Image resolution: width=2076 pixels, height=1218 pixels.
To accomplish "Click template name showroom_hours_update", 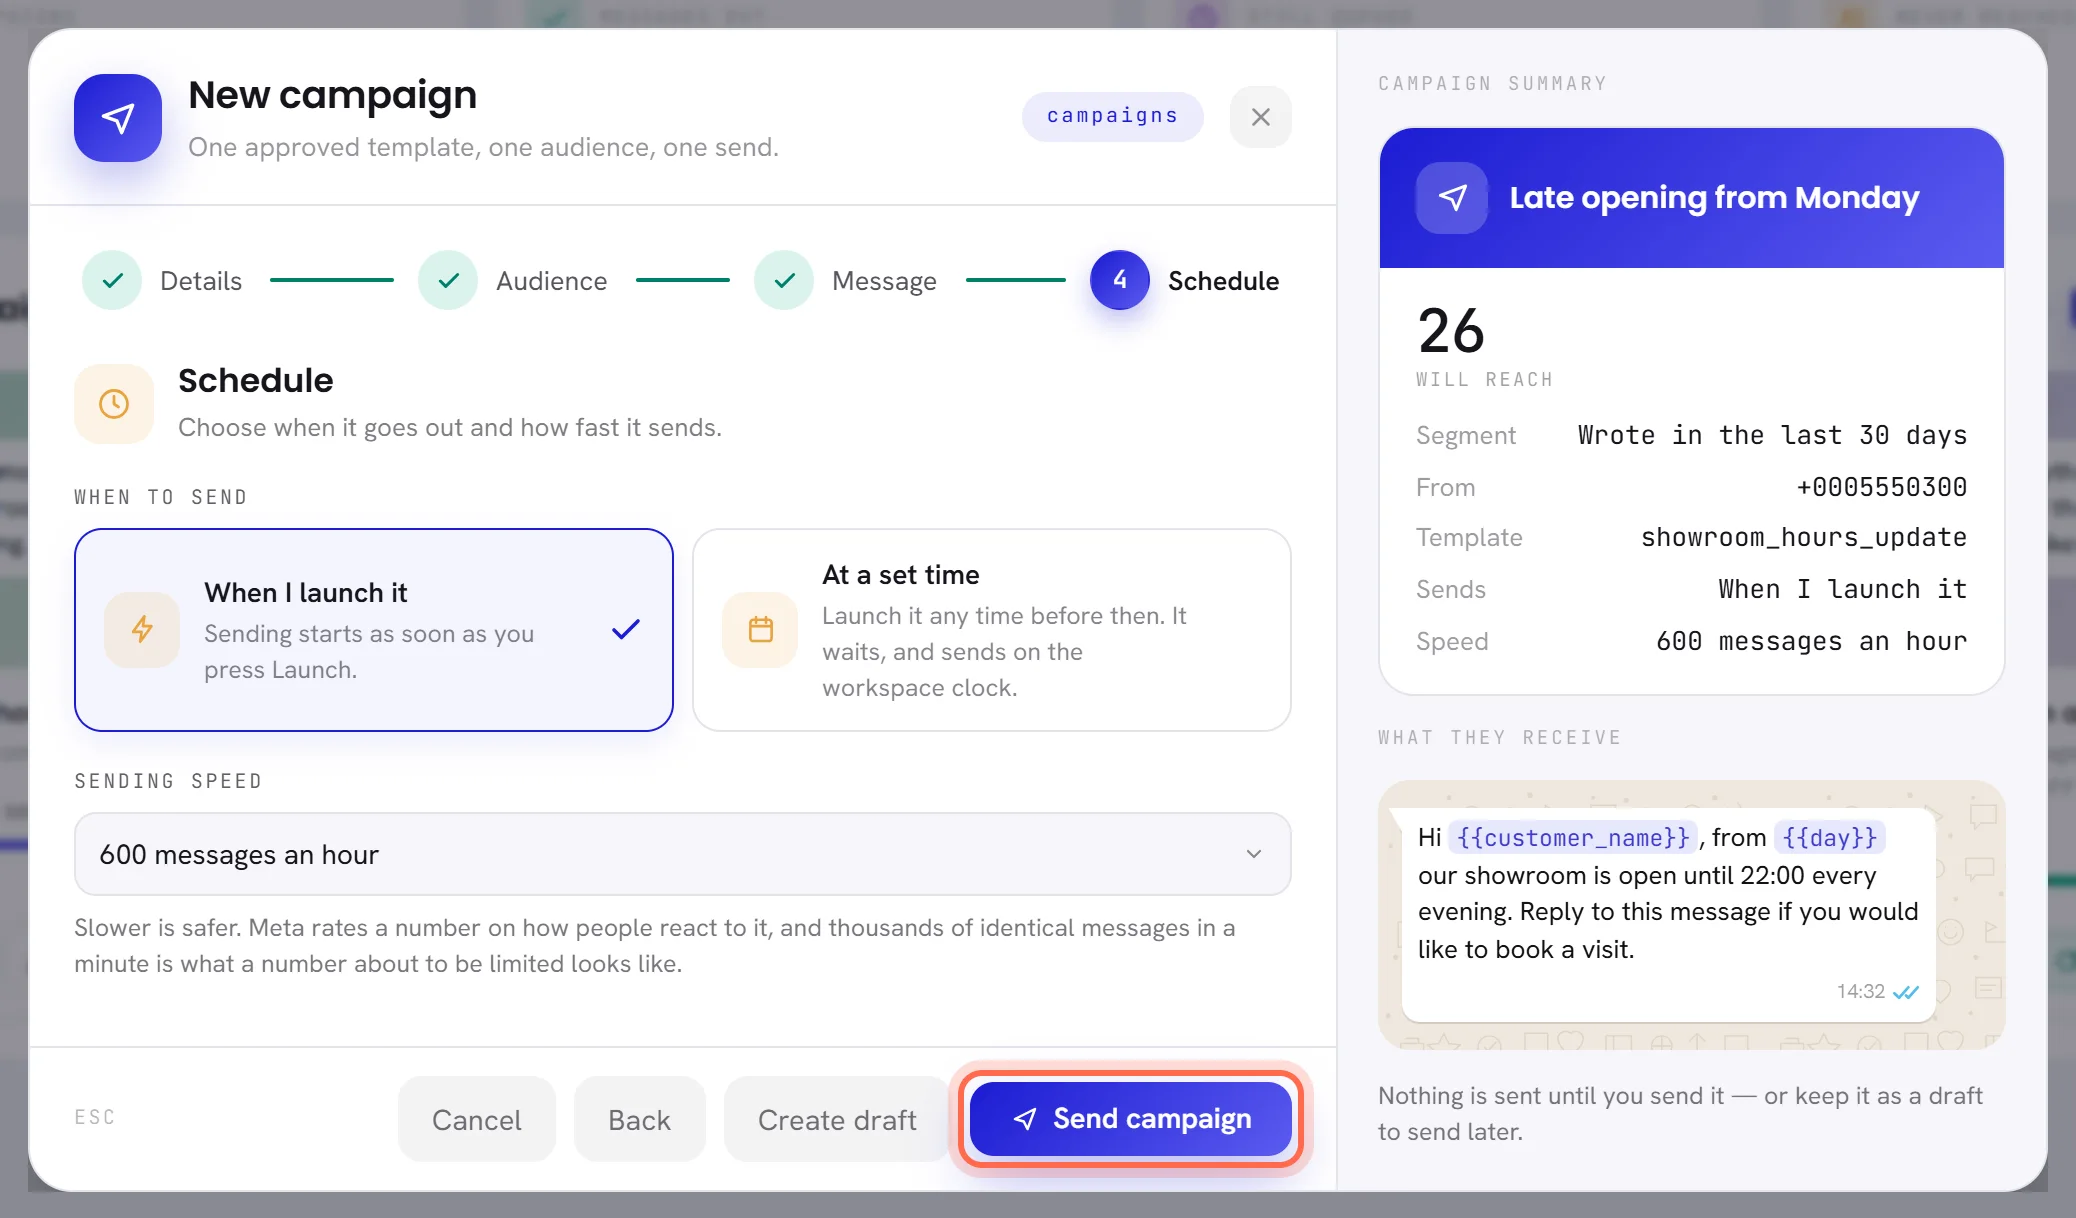I will [1804, 537].
